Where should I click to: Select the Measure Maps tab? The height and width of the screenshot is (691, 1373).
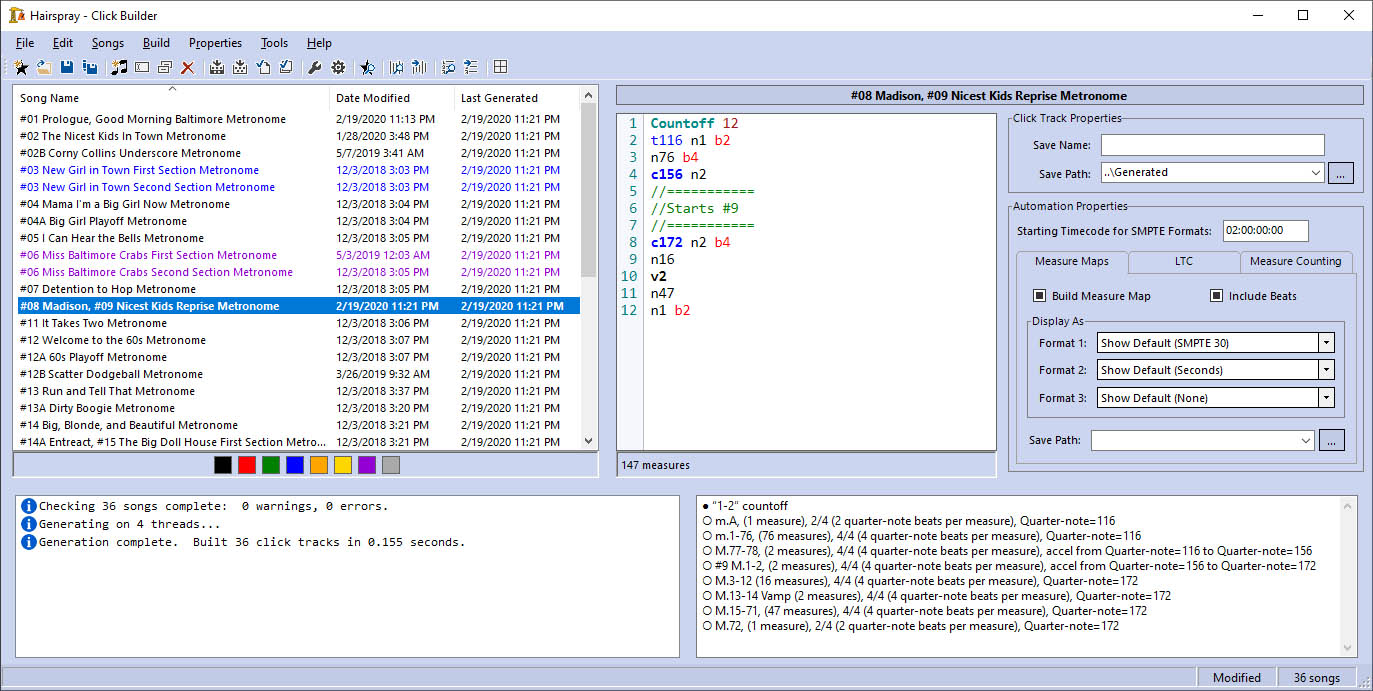pos(1072,261)
